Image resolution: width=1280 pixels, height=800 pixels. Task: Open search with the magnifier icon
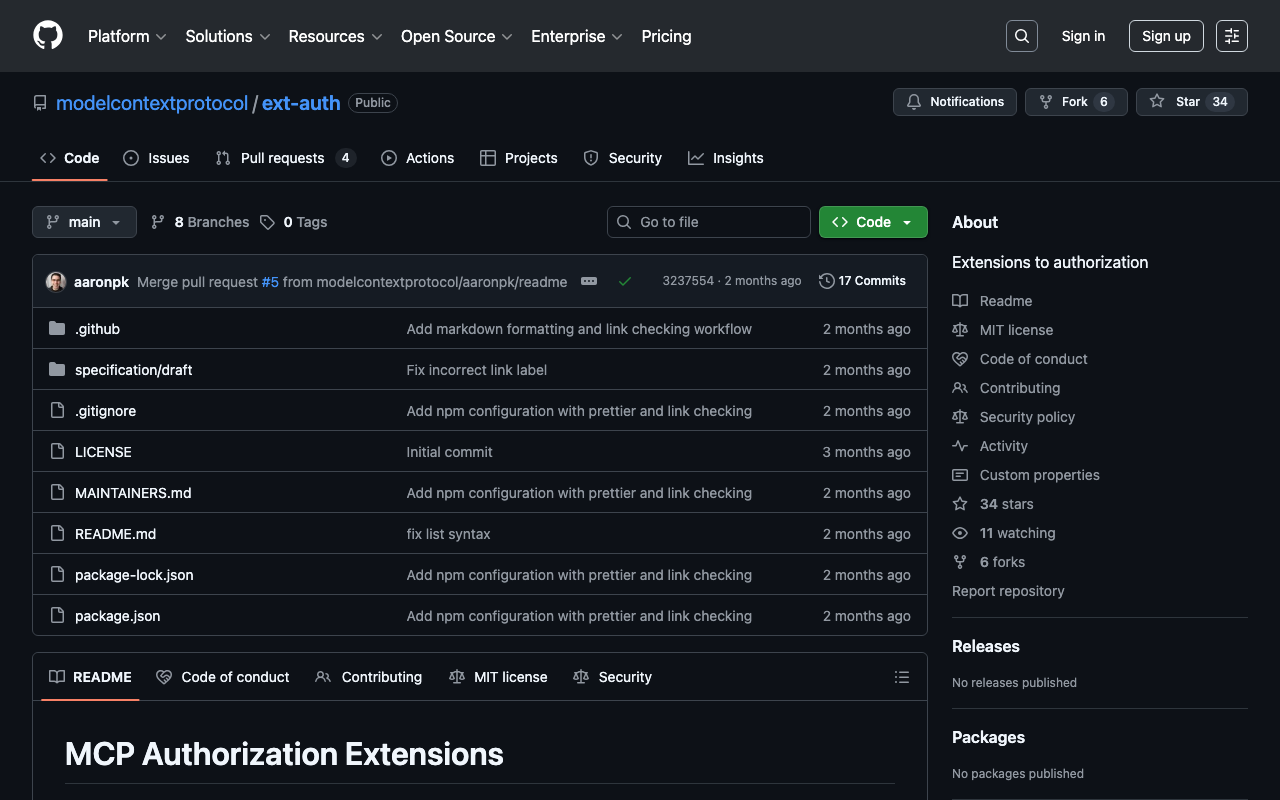coord(1021,36)
